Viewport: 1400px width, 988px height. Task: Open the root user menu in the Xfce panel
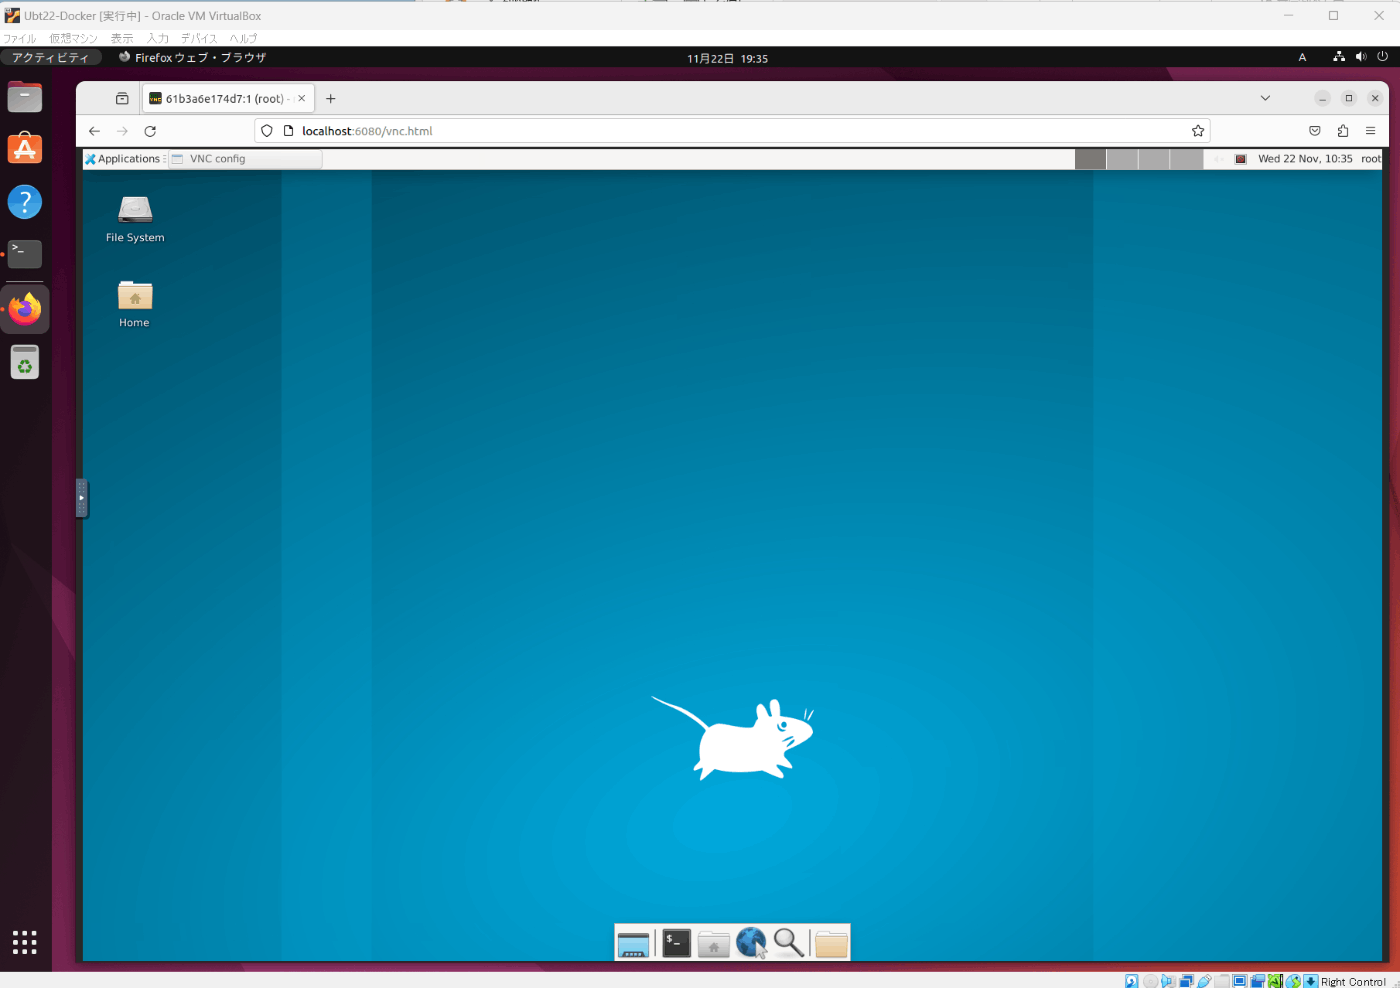click(x=1370, y=159)
